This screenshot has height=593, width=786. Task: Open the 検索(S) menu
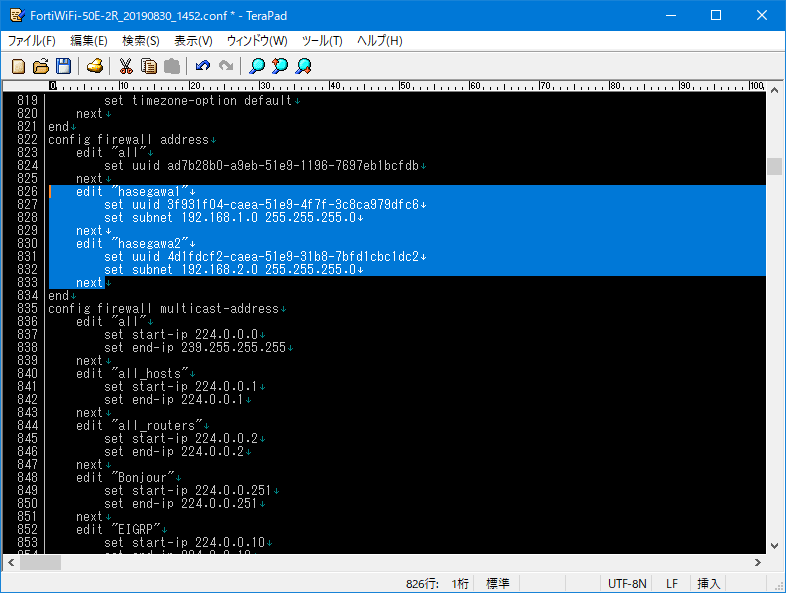pyautogui.click(x=140, y=41)
